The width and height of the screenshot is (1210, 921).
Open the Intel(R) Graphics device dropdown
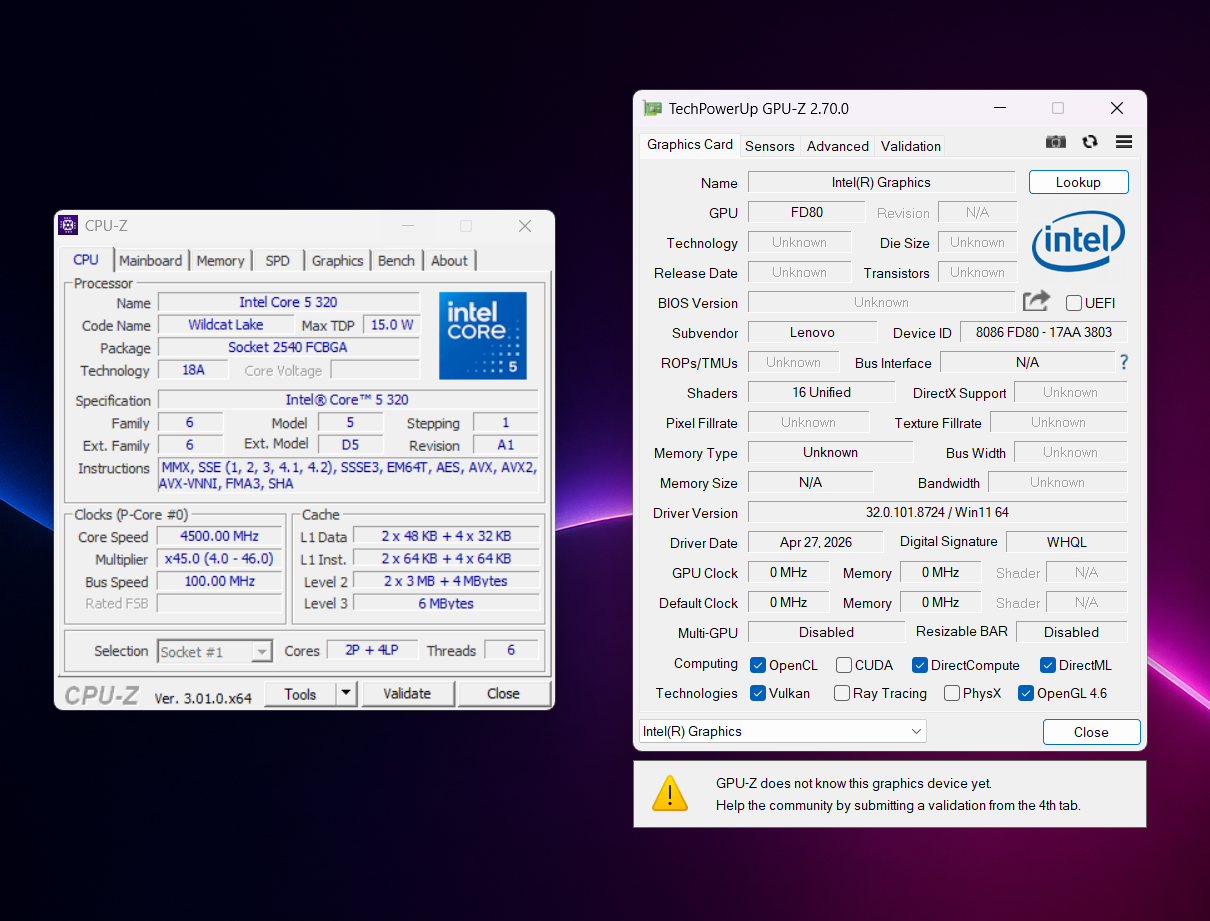[783, 731]
